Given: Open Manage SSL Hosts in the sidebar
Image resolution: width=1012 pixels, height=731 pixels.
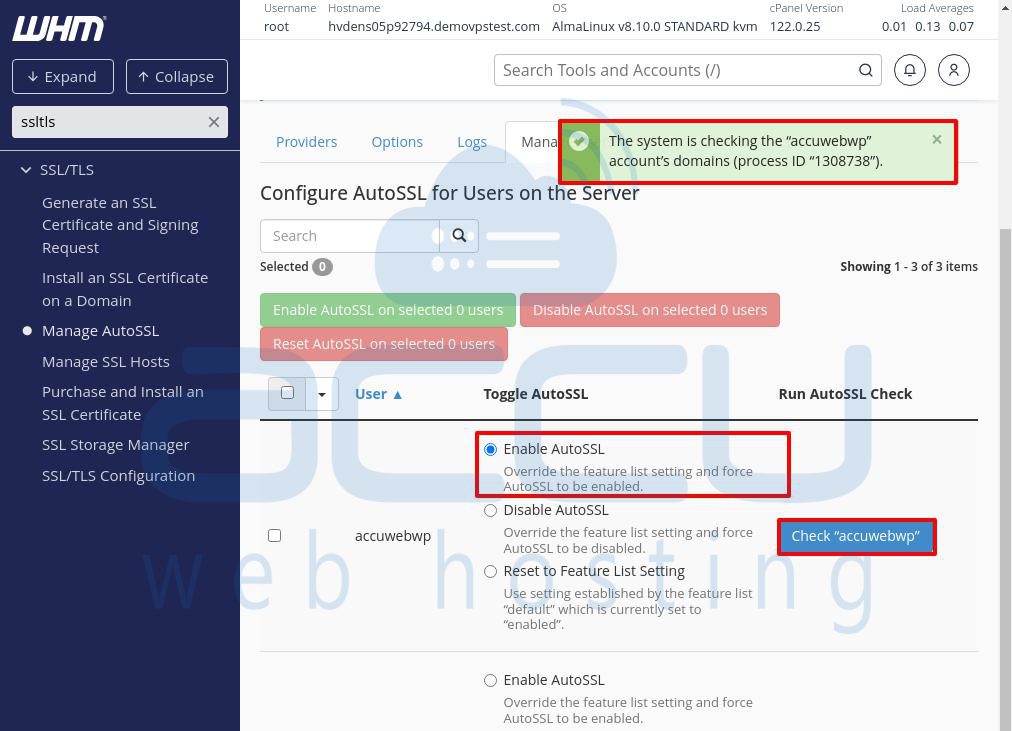Looking at the screenshot, I should pos(105,361).
